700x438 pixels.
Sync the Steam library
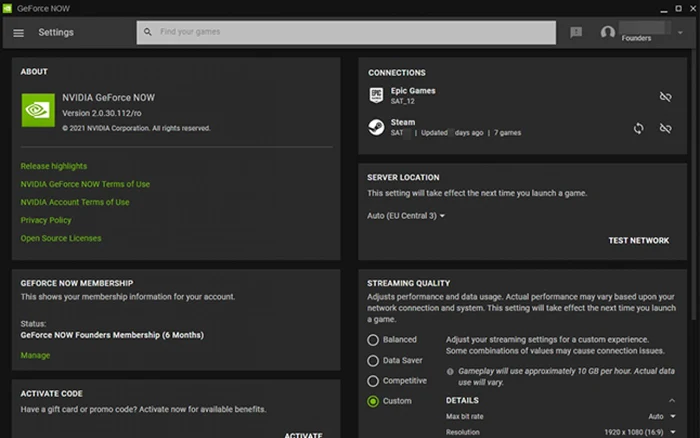coord(638,128)
